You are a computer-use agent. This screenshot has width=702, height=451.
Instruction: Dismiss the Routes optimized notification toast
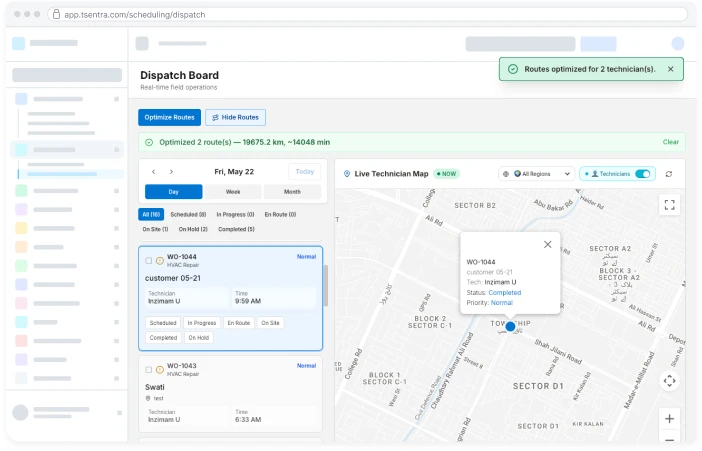[x=670, y=69]
